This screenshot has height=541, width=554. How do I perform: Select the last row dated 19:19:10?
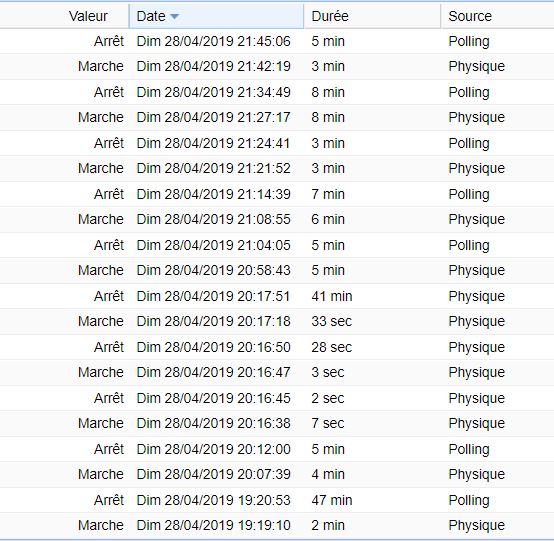pyautogui.click(x=277, y=525)
